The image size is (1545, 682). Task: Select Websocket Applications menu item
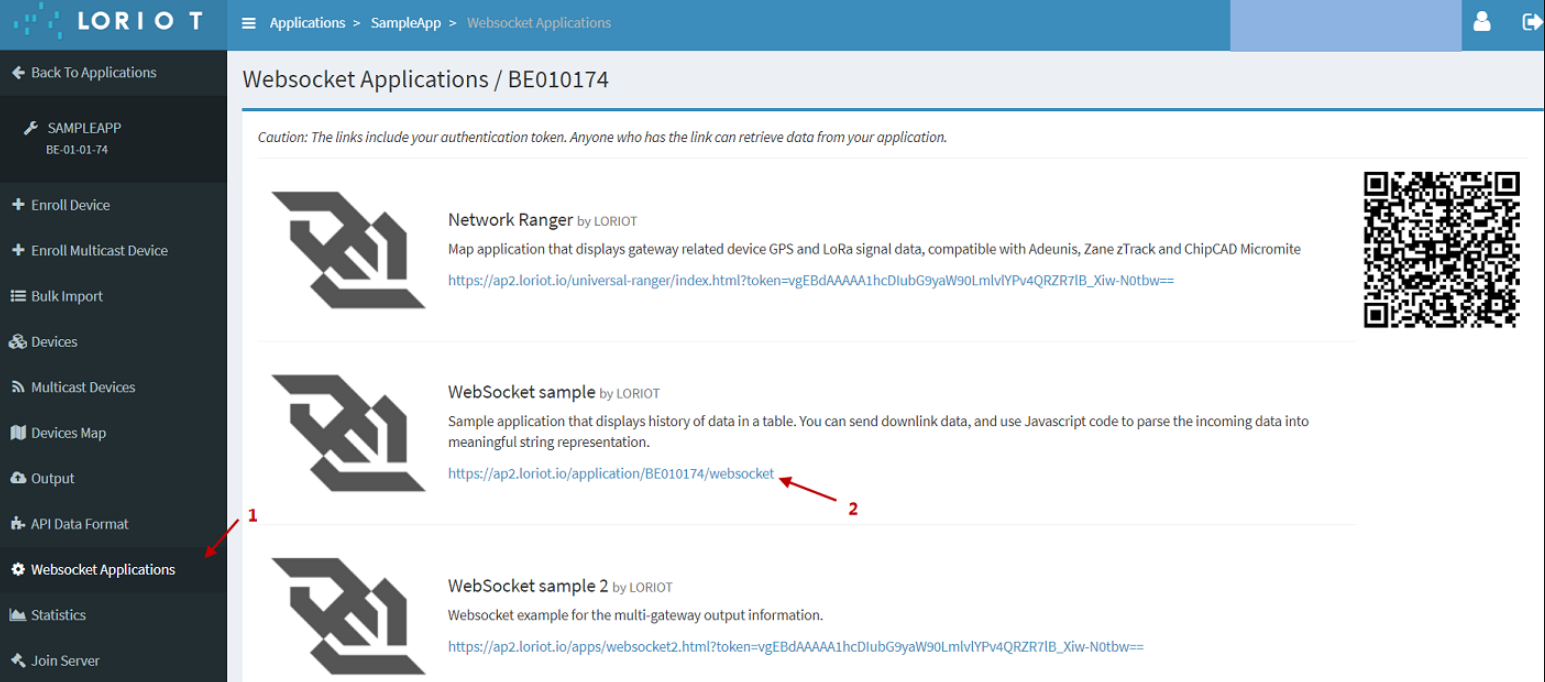coord(113,569)
